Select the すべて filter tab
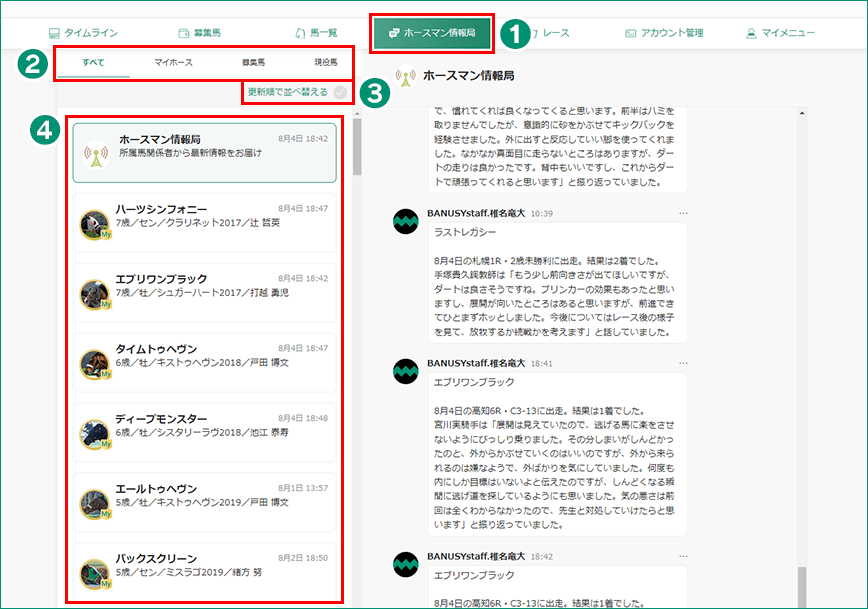 tap(93, 63)
